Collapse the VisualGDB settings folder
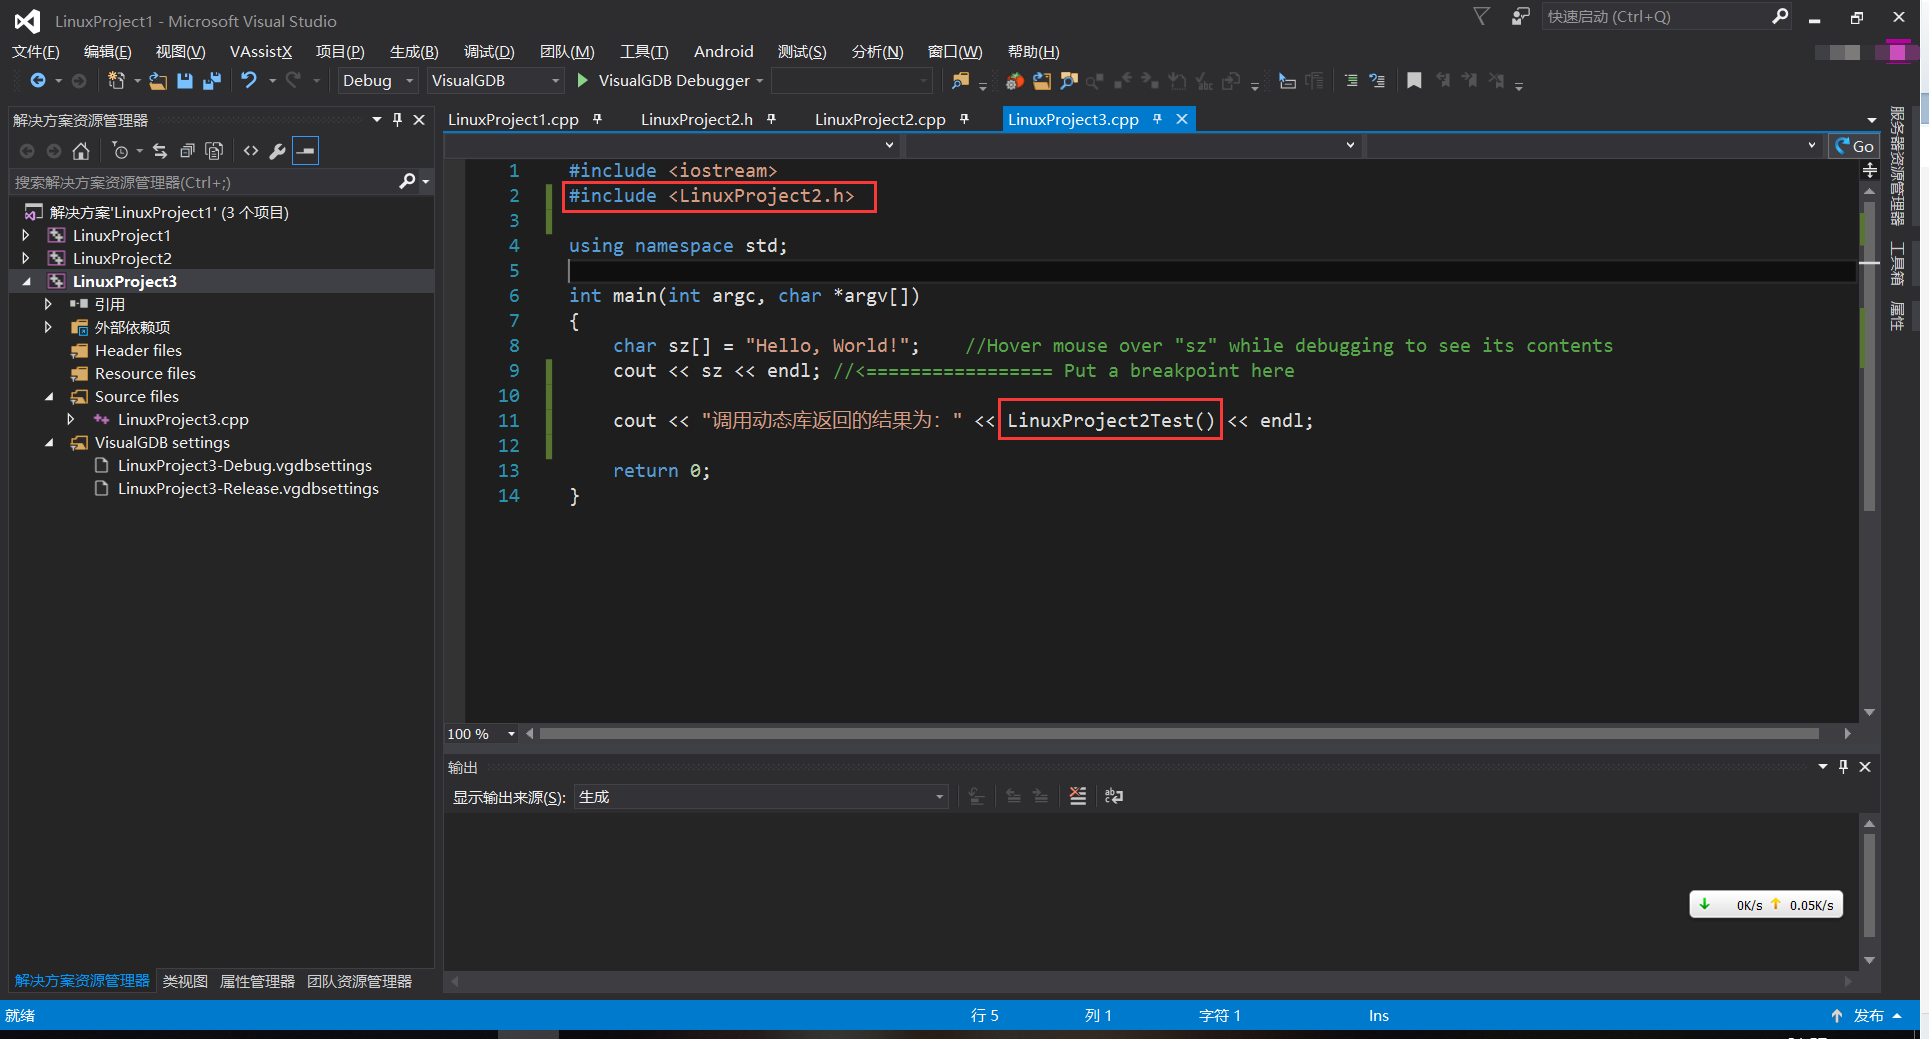Viewport: 1929px width, 1039px height. pyautogui.click(x=49, y=442)
